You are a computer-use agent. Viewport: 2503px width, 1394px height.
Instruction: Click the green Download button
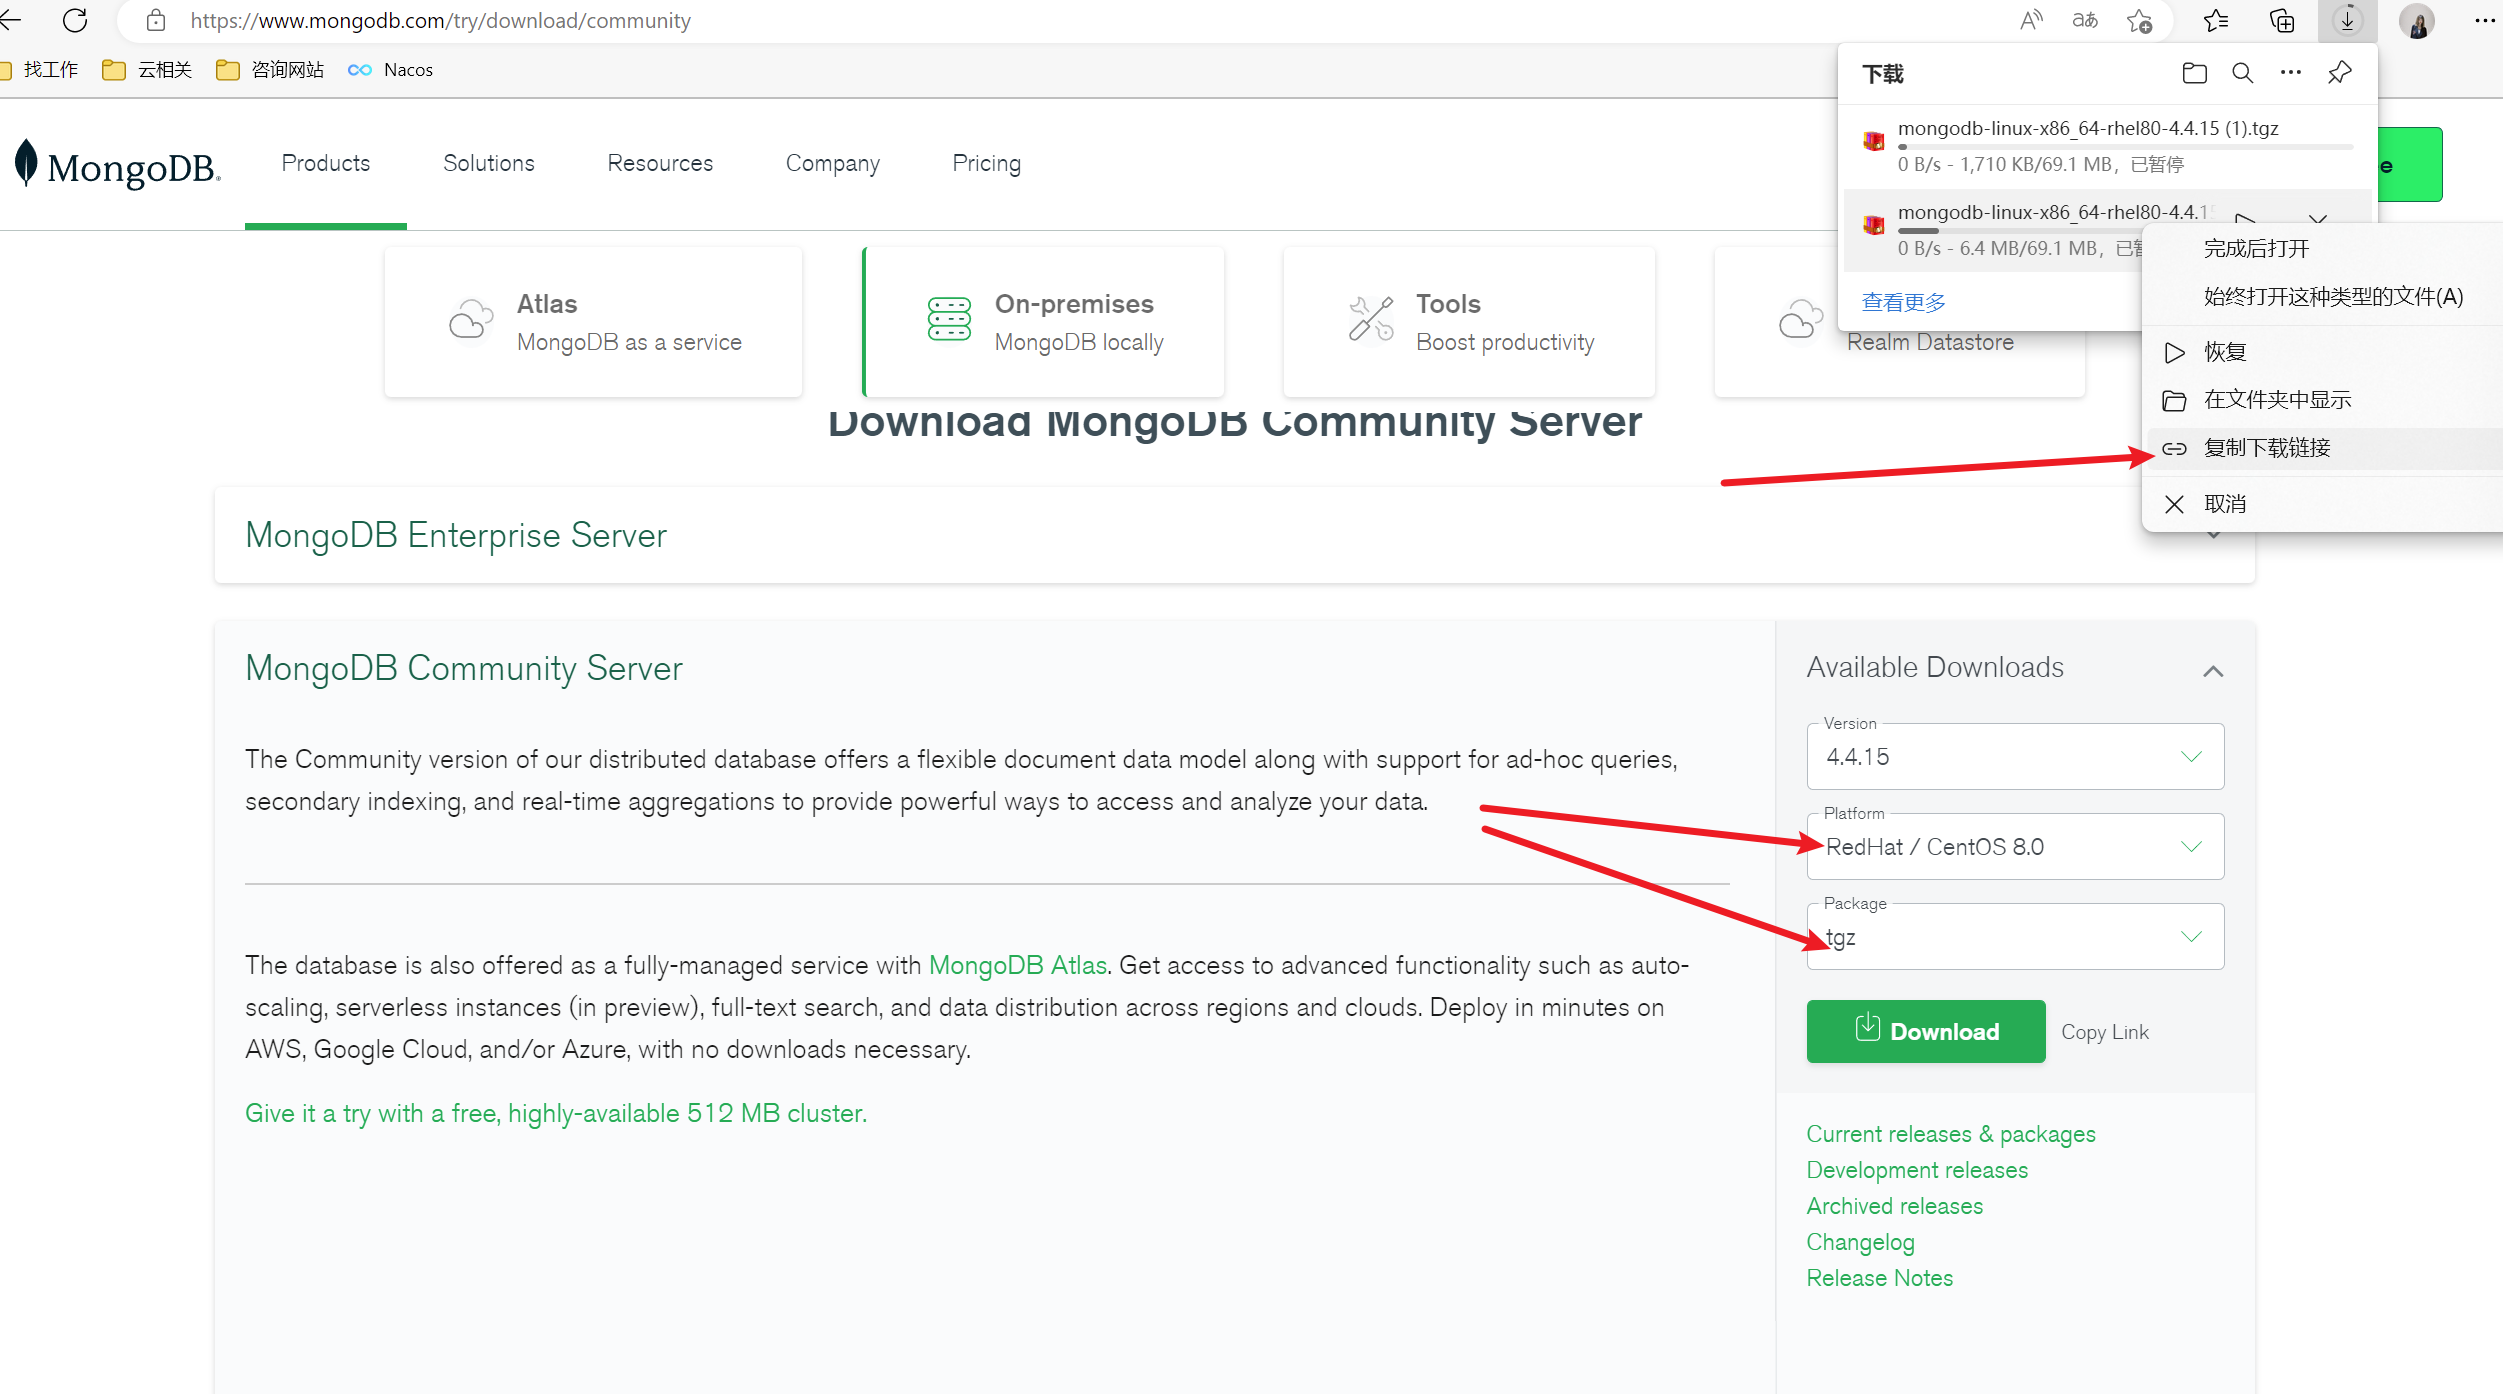click(x=1926, y=1032)
